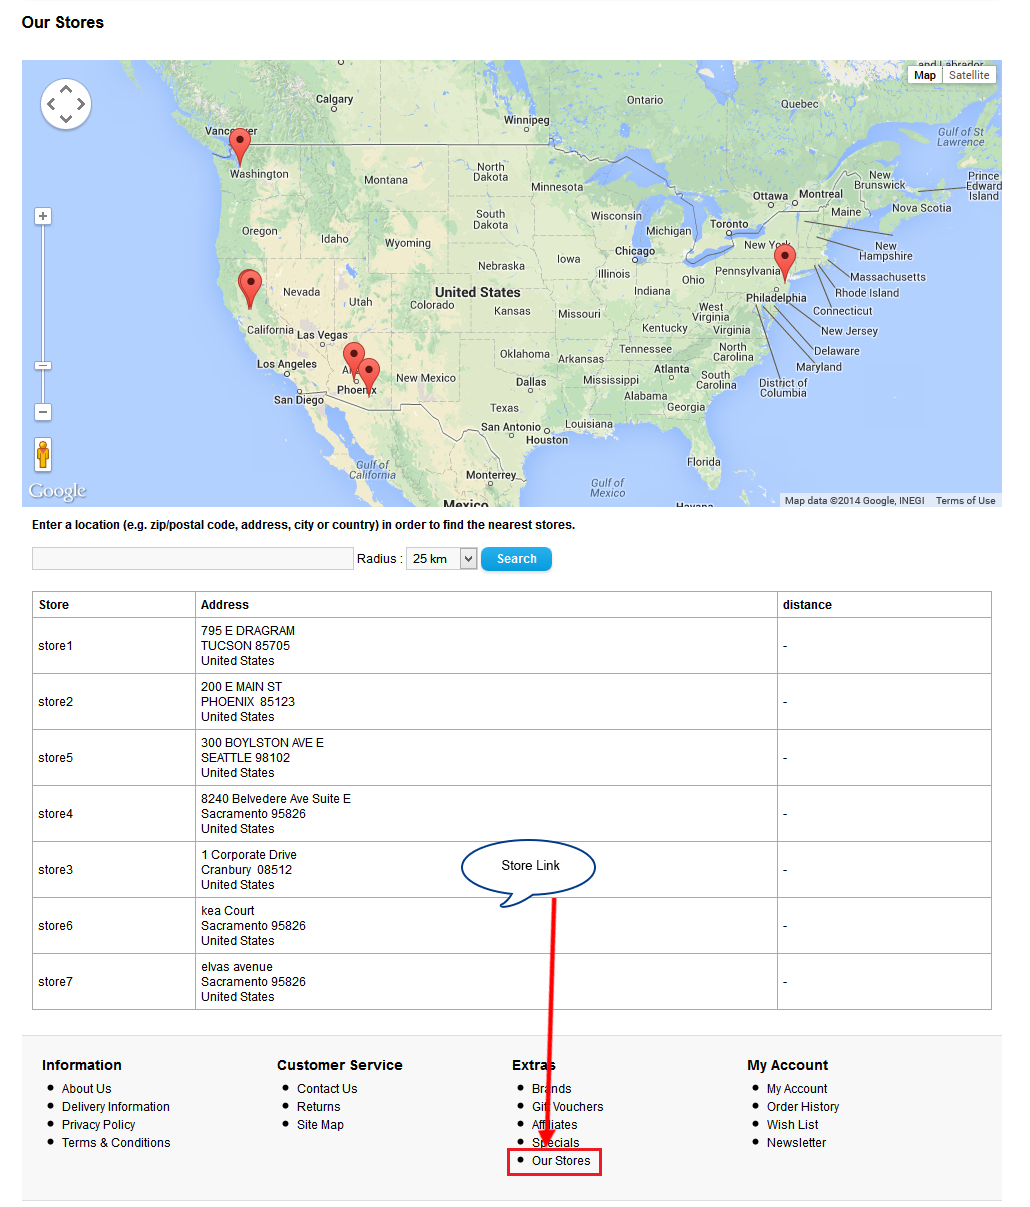Open Terms & Conditions link
1030x1207 pixels.
[116, 1143]
